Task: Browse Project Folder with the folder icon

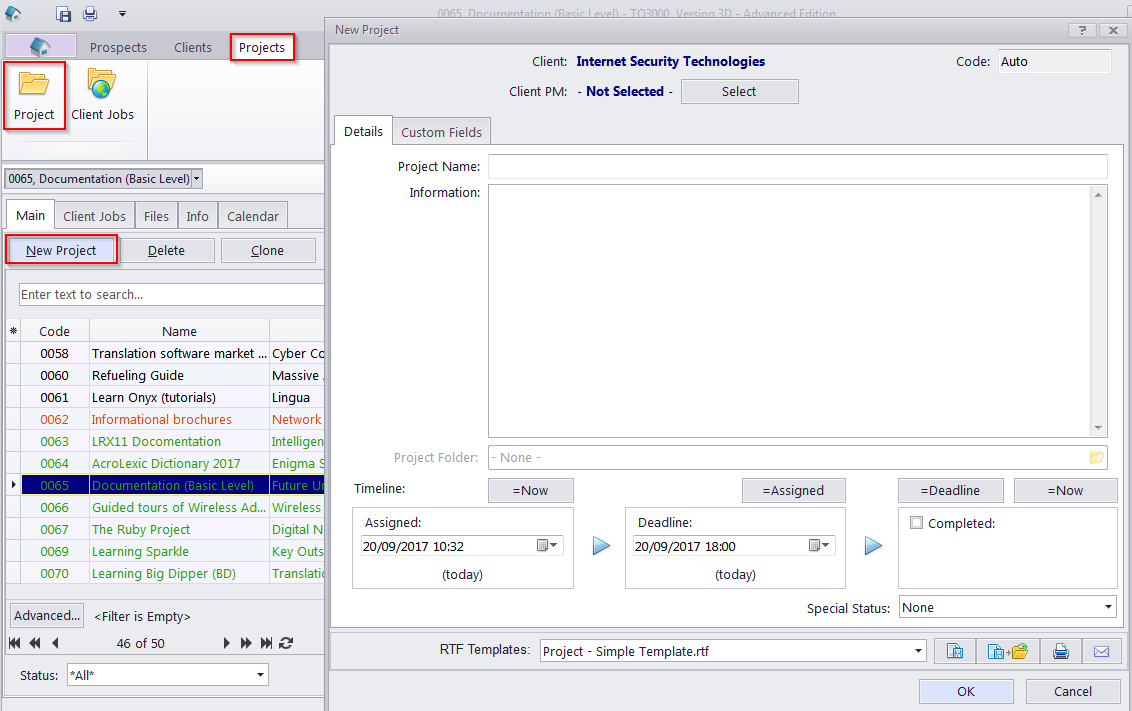Action: (x=1096, y=457)
